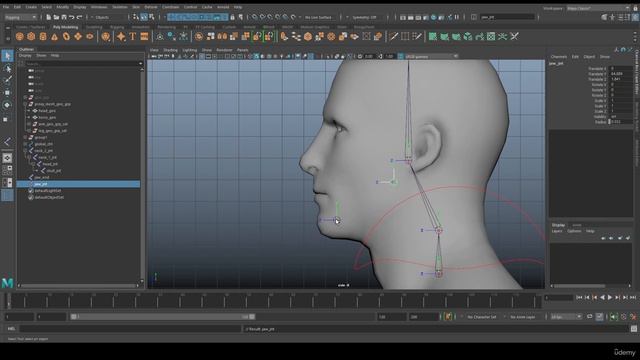Click the polygon cylinder shelf icon
The image size is (640, 360).
click(x=43, y=37)
